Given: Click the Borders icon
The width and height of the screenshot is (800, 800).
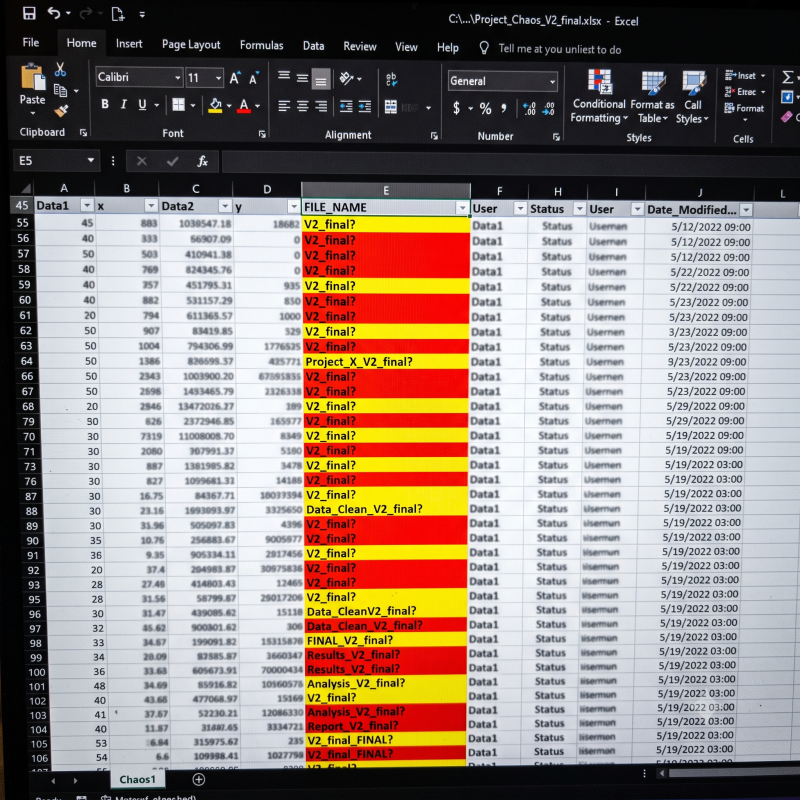Looking at the screenshot, I should click(179, 105).
